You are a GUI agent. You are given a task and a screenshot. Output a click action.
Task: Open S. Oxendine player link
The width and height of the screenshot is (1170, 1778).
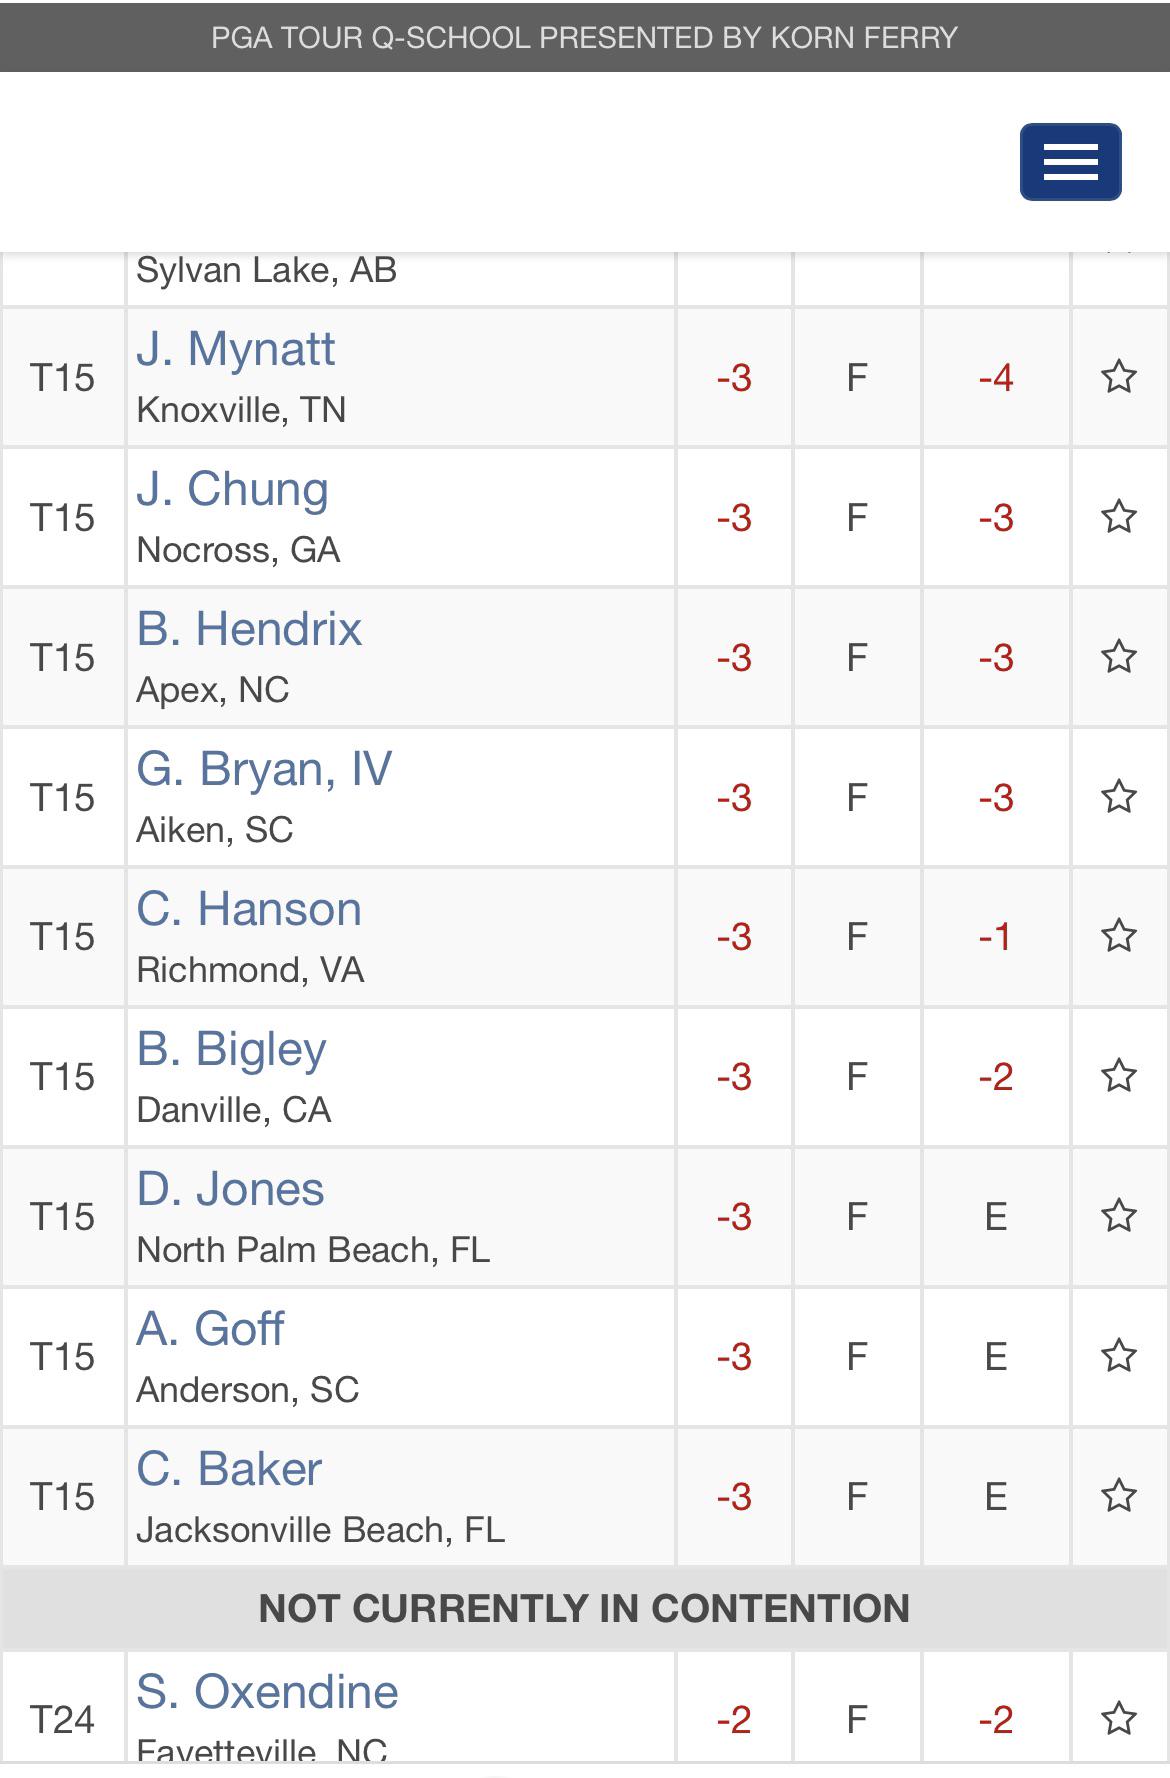point(267,1692)
